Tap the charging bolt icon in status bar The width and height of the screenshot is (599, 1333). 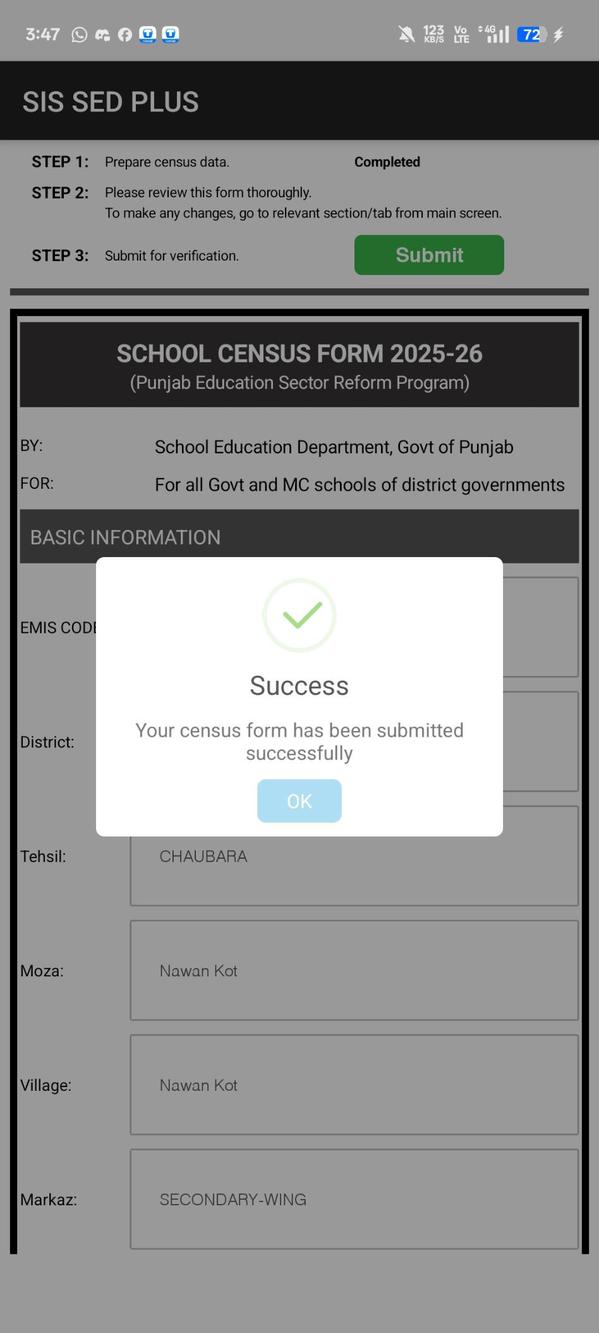pos(557,33)
